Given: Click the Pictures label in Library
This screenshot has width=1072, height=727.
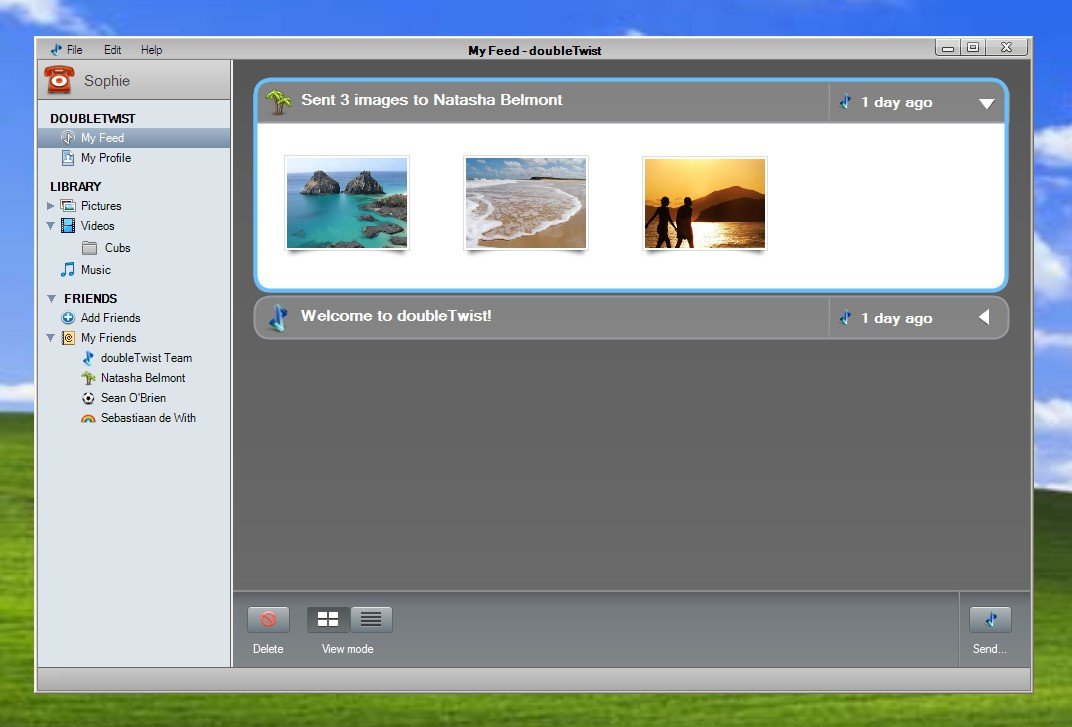Looking at the screenshot, I should 101,206.
